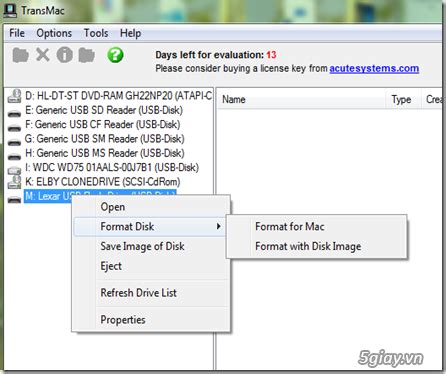Click the Format Disk submenu arrow

point(218,227)
